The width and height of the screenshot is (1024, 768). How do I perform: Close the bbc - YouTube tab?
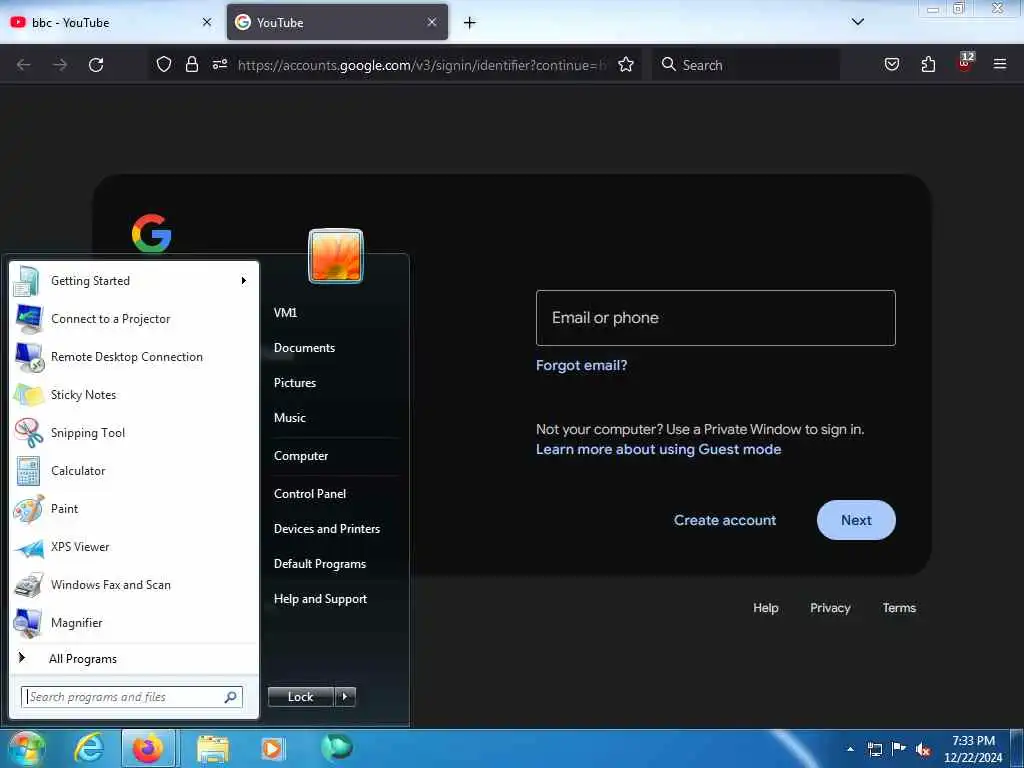(x=207, y=22)
